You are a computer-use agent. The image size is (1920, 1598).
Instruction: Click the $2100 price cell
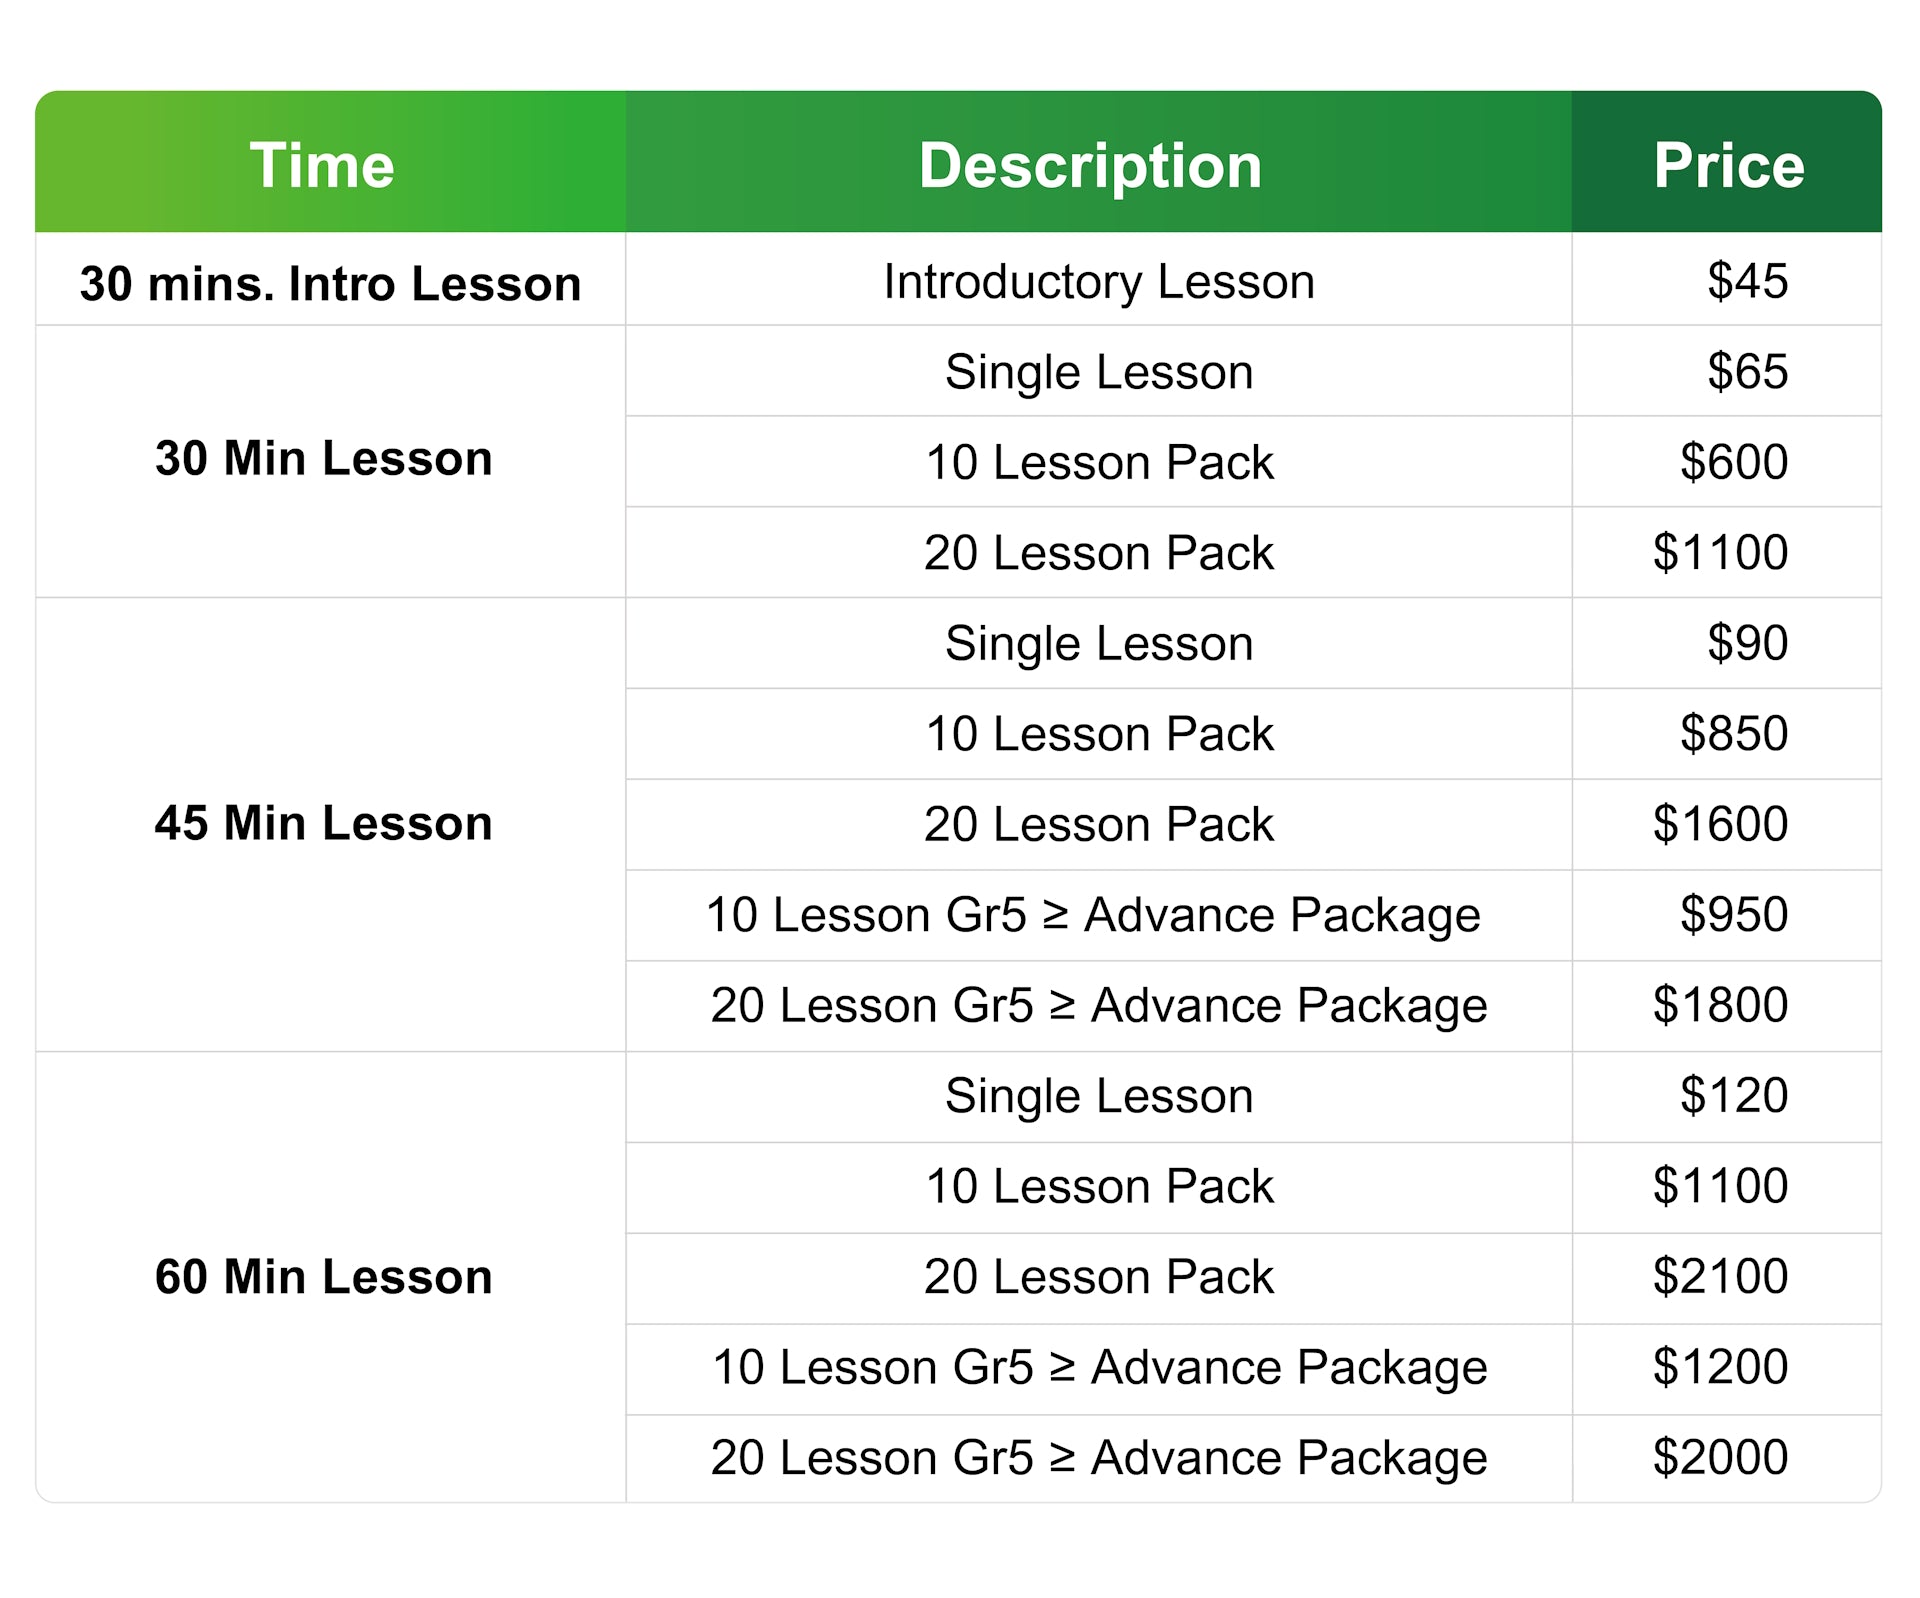(1720, 1276)
